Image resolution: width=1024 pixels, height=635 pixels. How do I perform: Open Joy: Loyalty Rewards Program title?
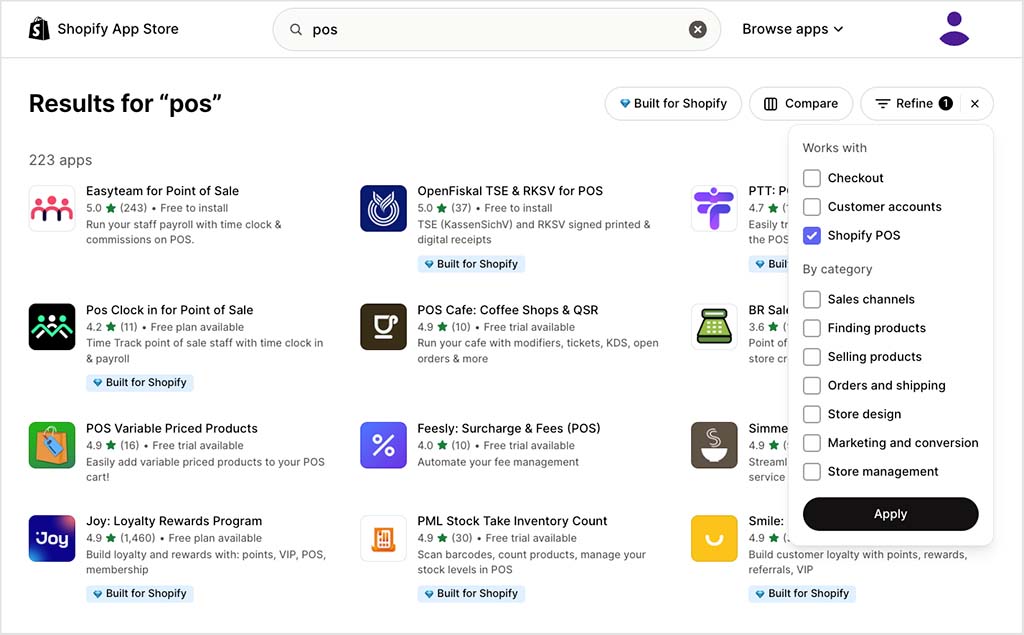[x=174, y=521]
